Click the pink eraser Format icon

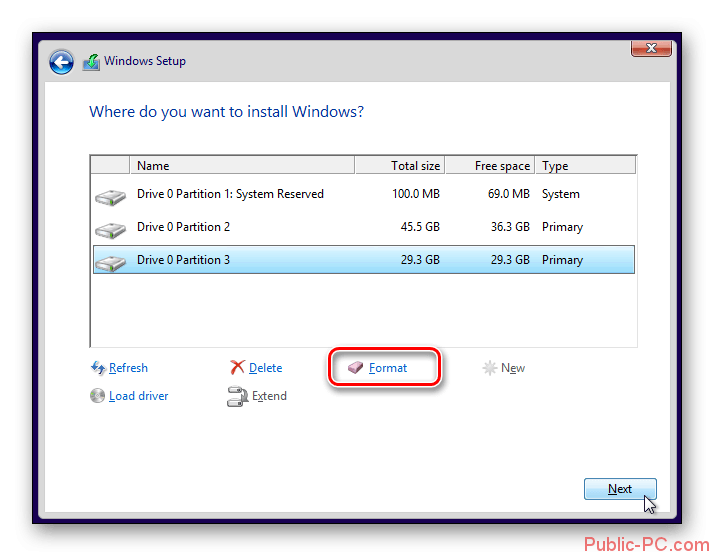tap(355, 367)
